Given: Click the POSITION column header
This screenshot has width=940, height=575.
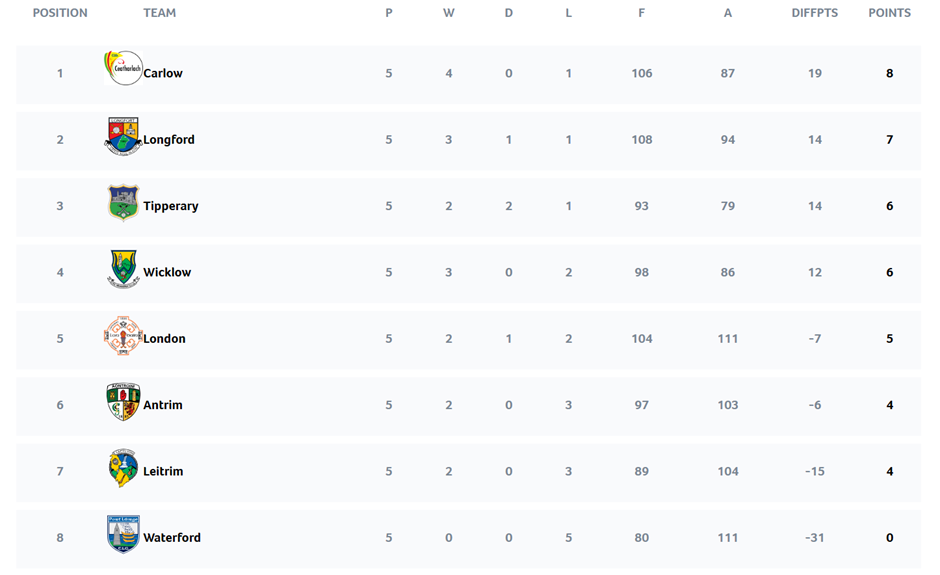Looking at the screenshot, I should 60,13.
